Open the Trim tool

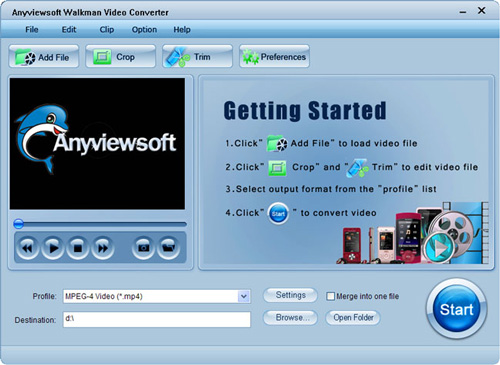pos(197,57)
